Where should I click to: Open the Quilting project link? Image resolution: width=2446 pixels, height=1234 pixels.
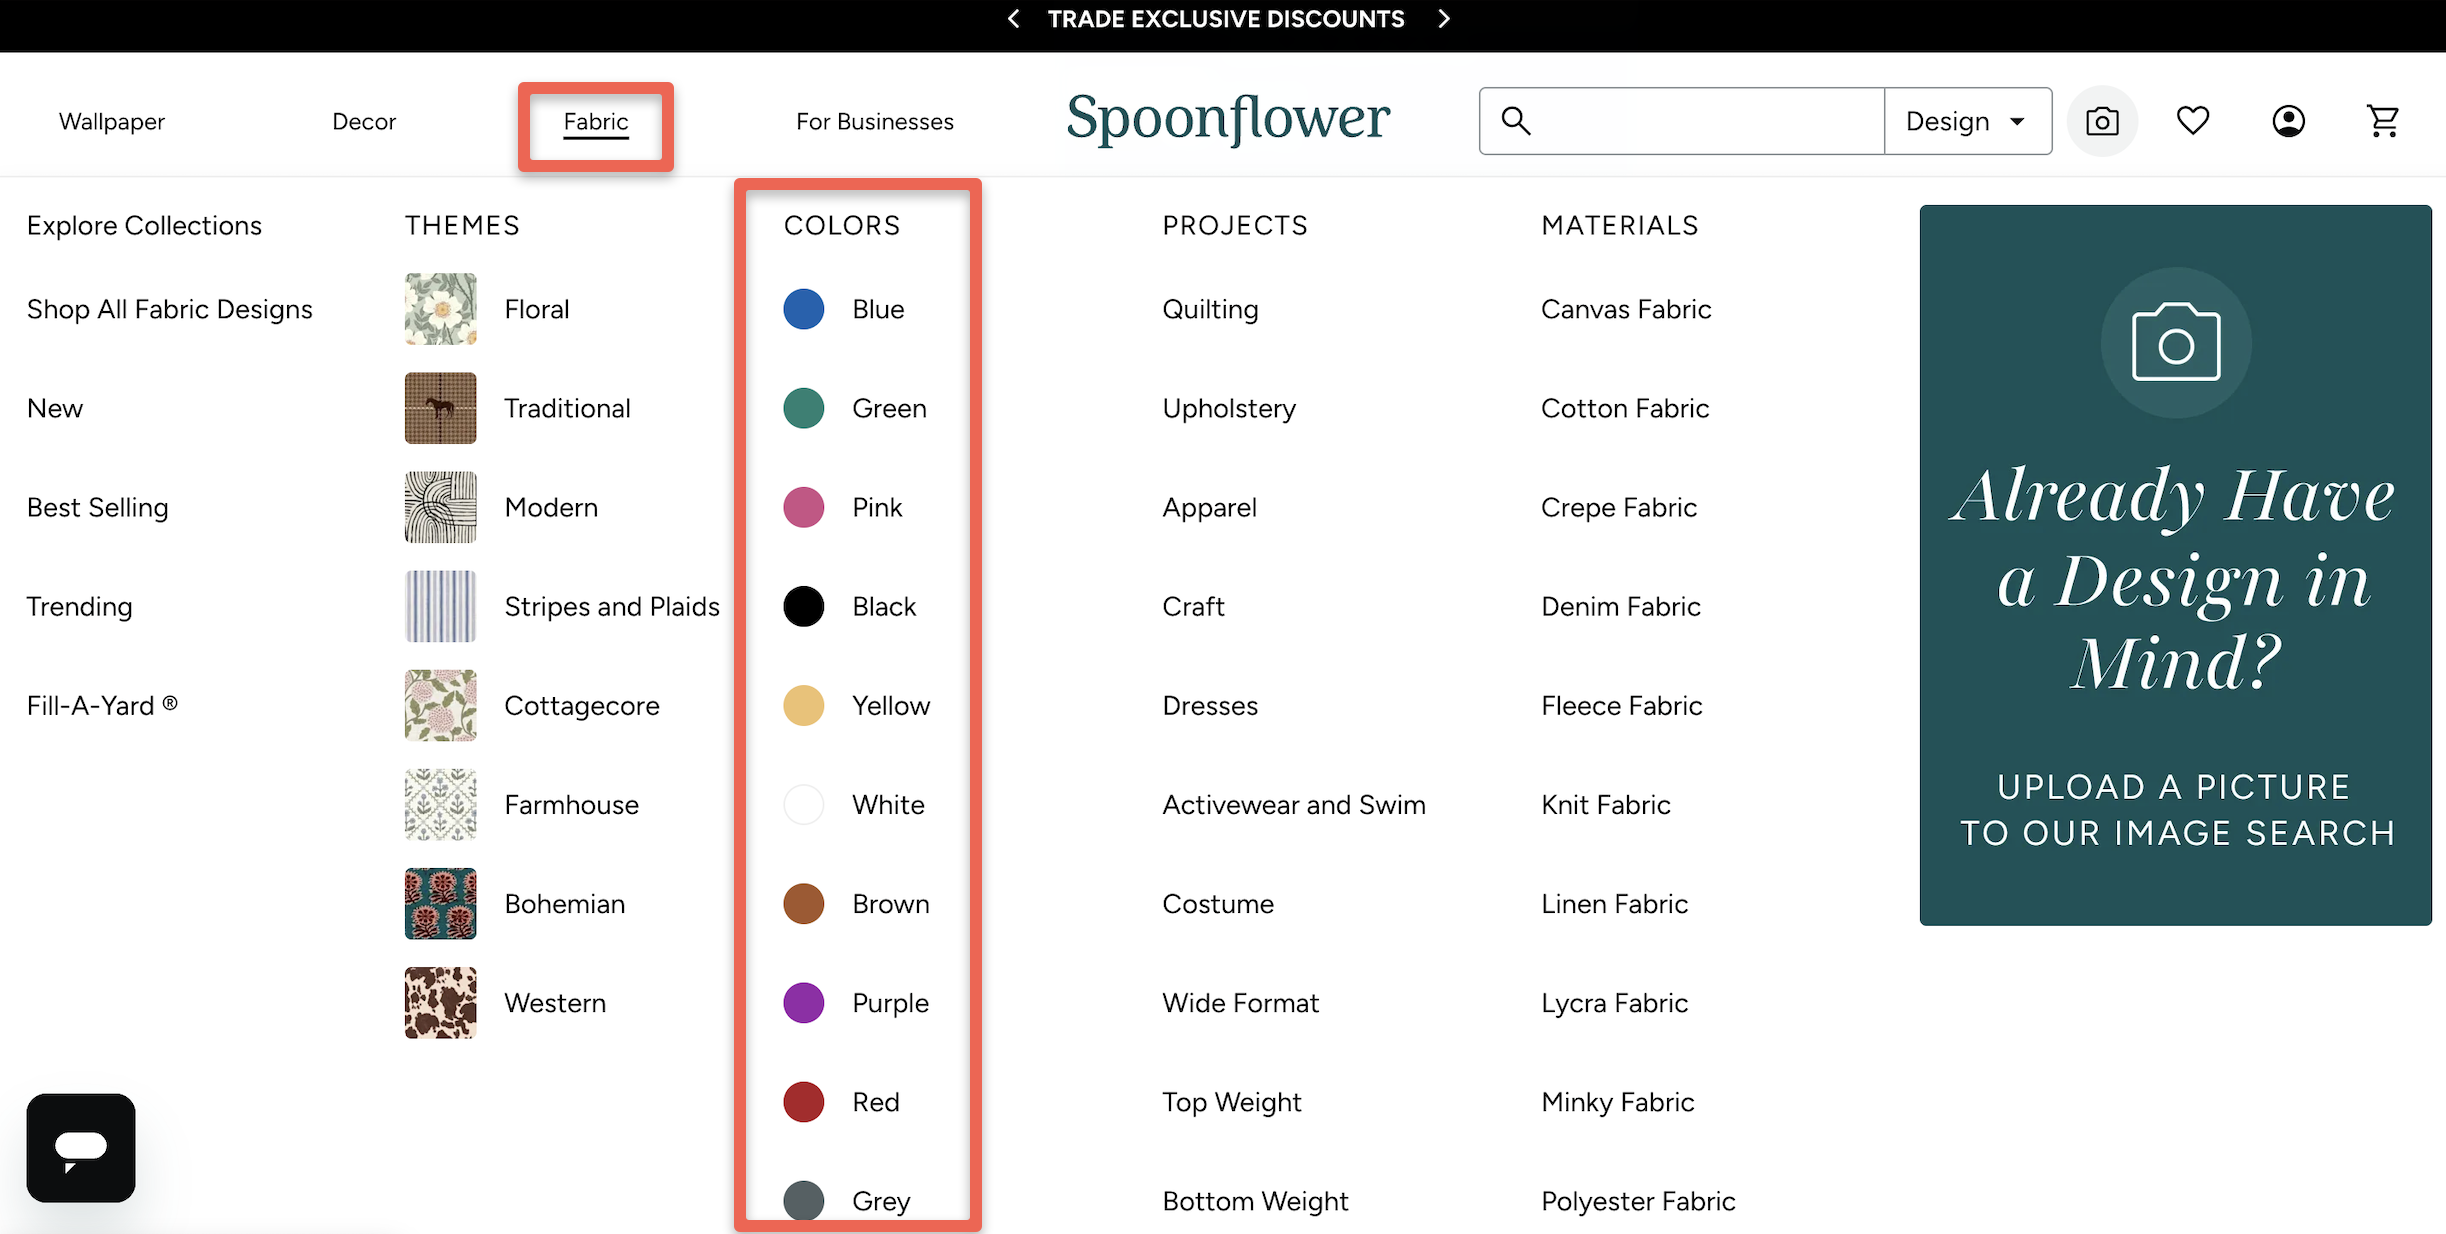click(x=1210, y=309)
